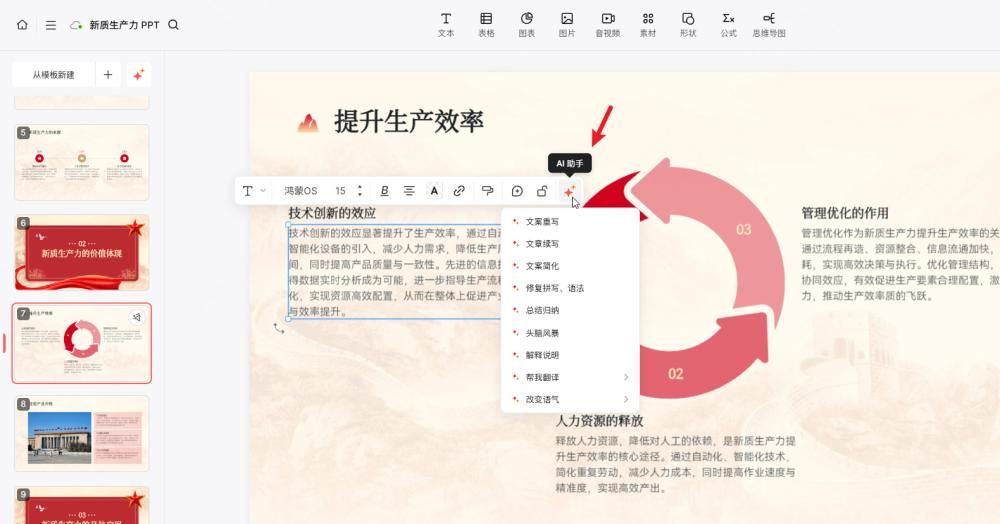Viewport: 1000px width, 524px height.
Task: Click the flame logo beside the title
Action: pos(308,122)
